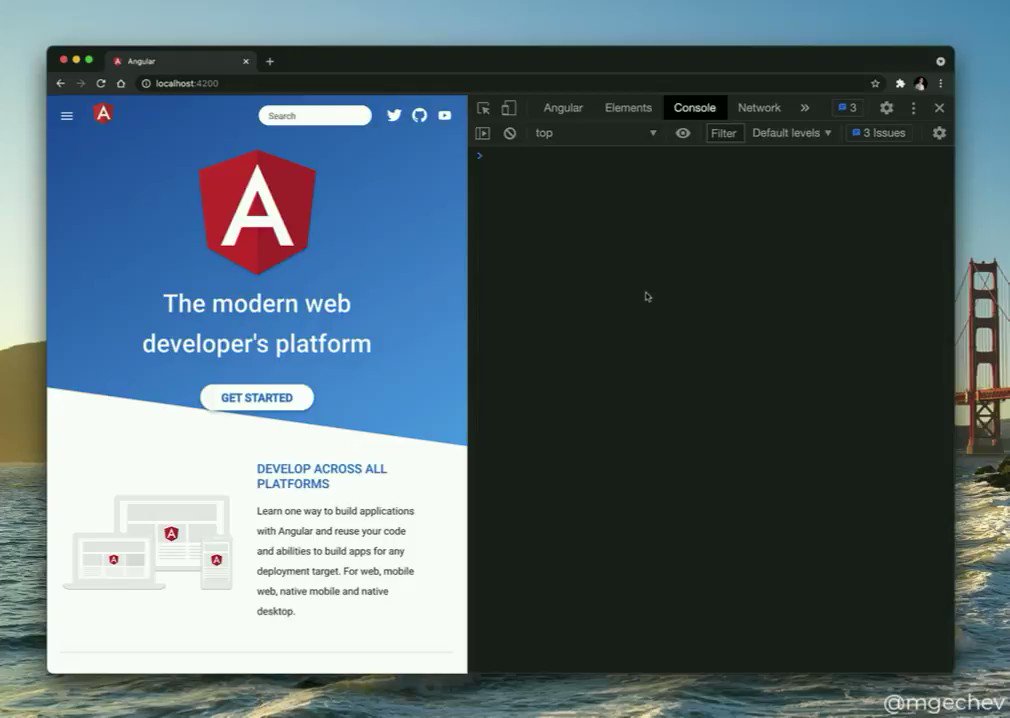This screenshot has height=718, width=1010.
Task: Close the DevTools panel
Action: point(939,108)
